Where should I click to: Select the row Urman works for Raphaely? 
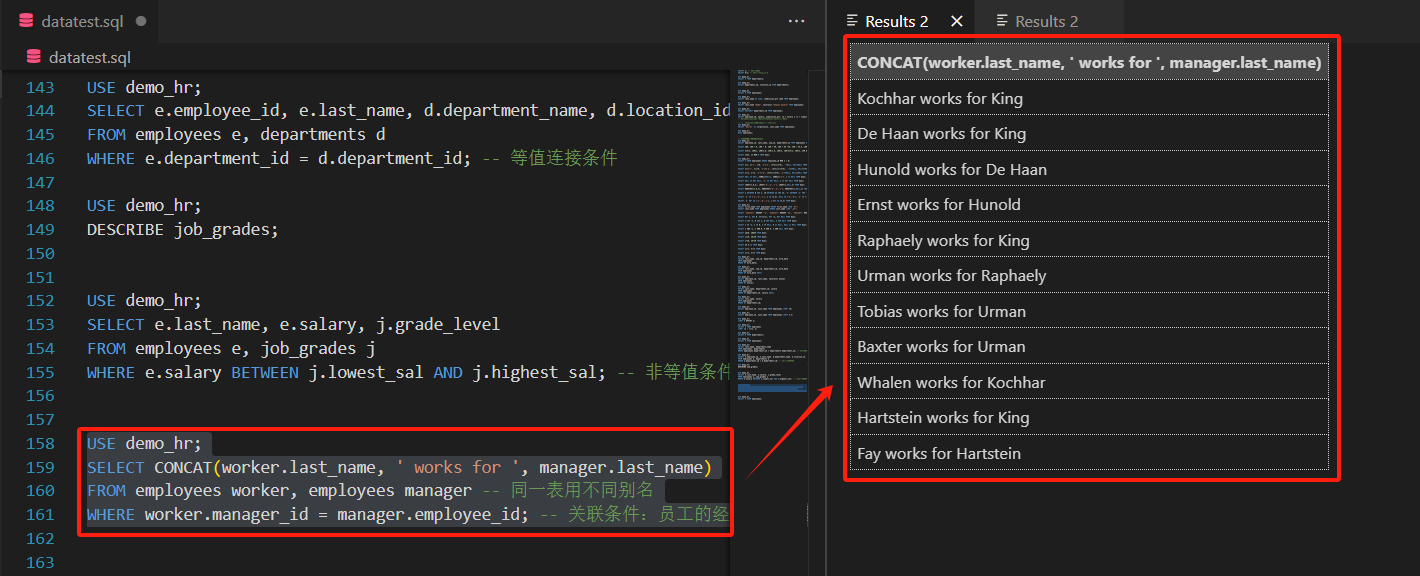[x=1089, y=275]
